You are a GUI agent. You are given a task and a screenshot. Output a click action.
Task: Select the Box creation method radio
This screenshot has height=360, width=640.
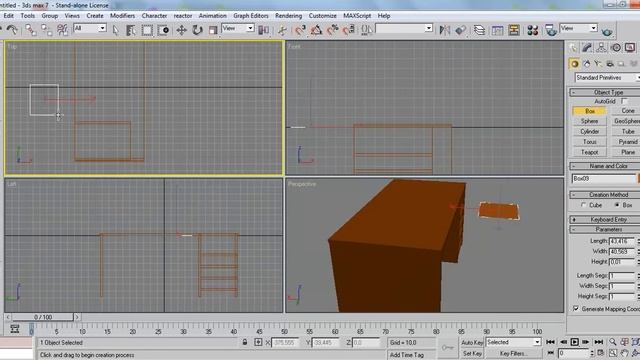(617, 205)
